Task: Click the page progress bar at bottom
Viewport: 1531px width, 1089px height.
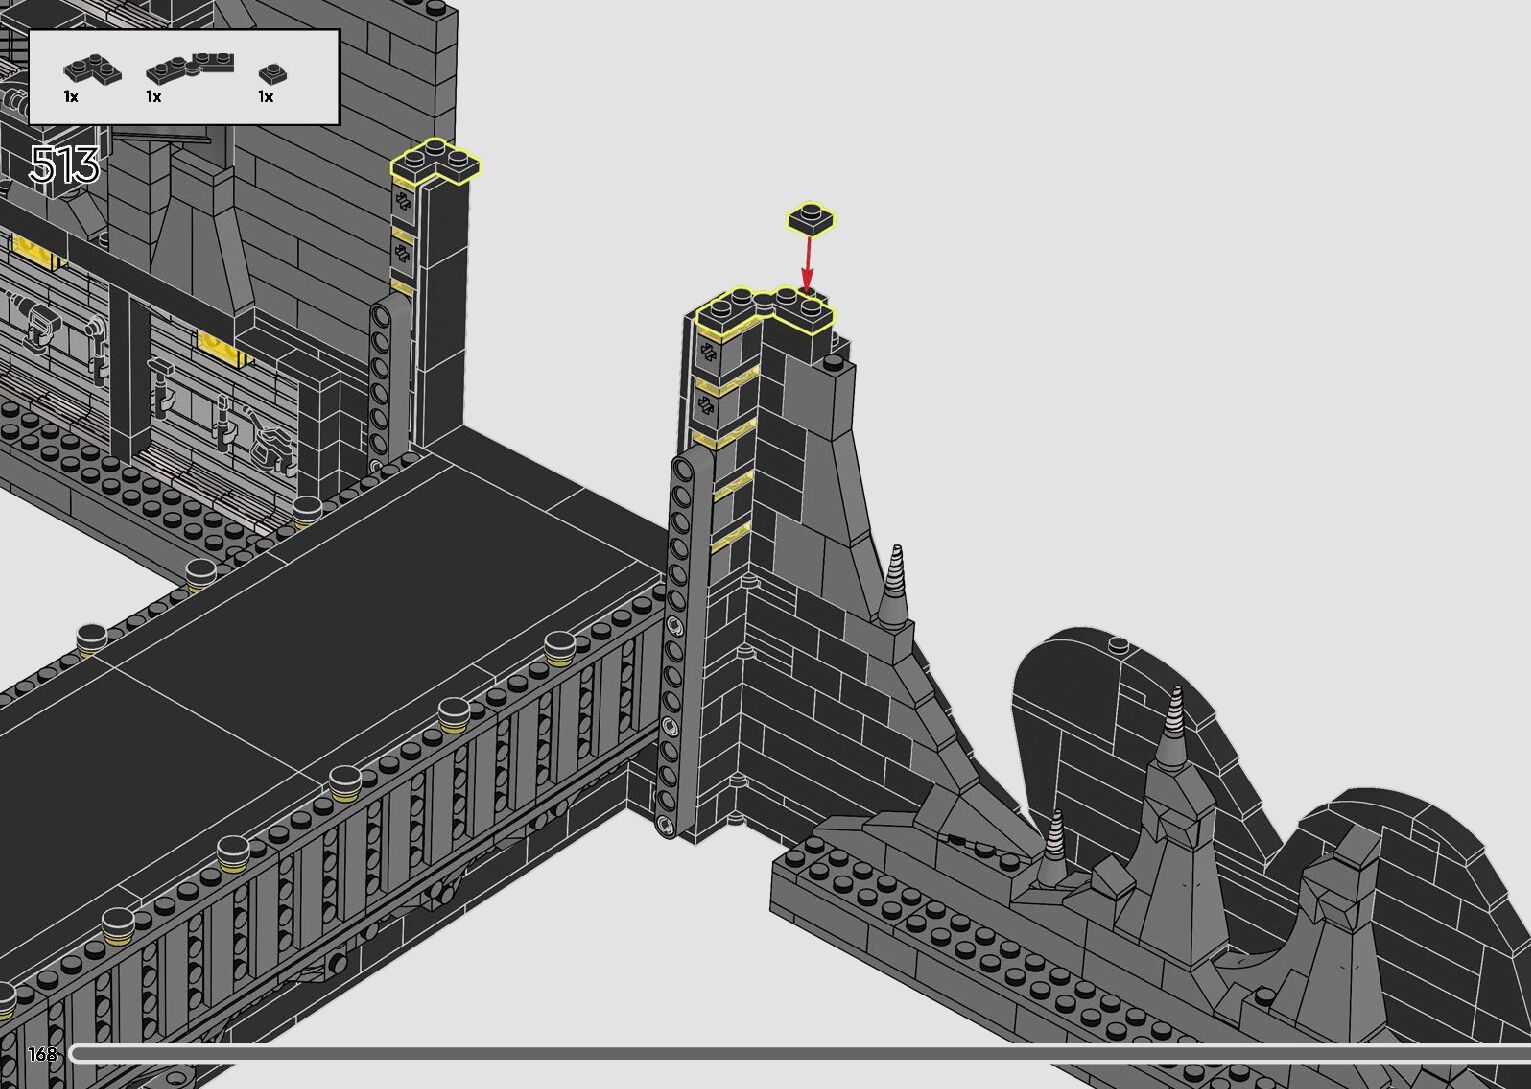Action: coord(800,1053)
